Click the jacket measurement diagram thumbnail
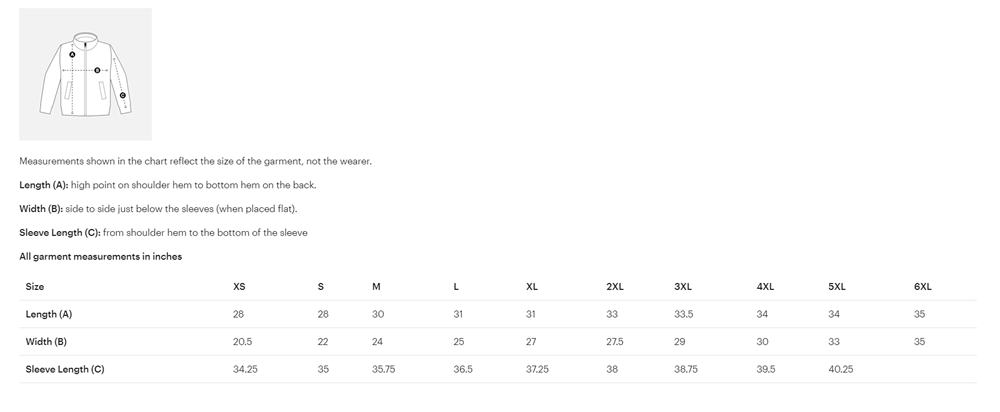 click(85, 74)
